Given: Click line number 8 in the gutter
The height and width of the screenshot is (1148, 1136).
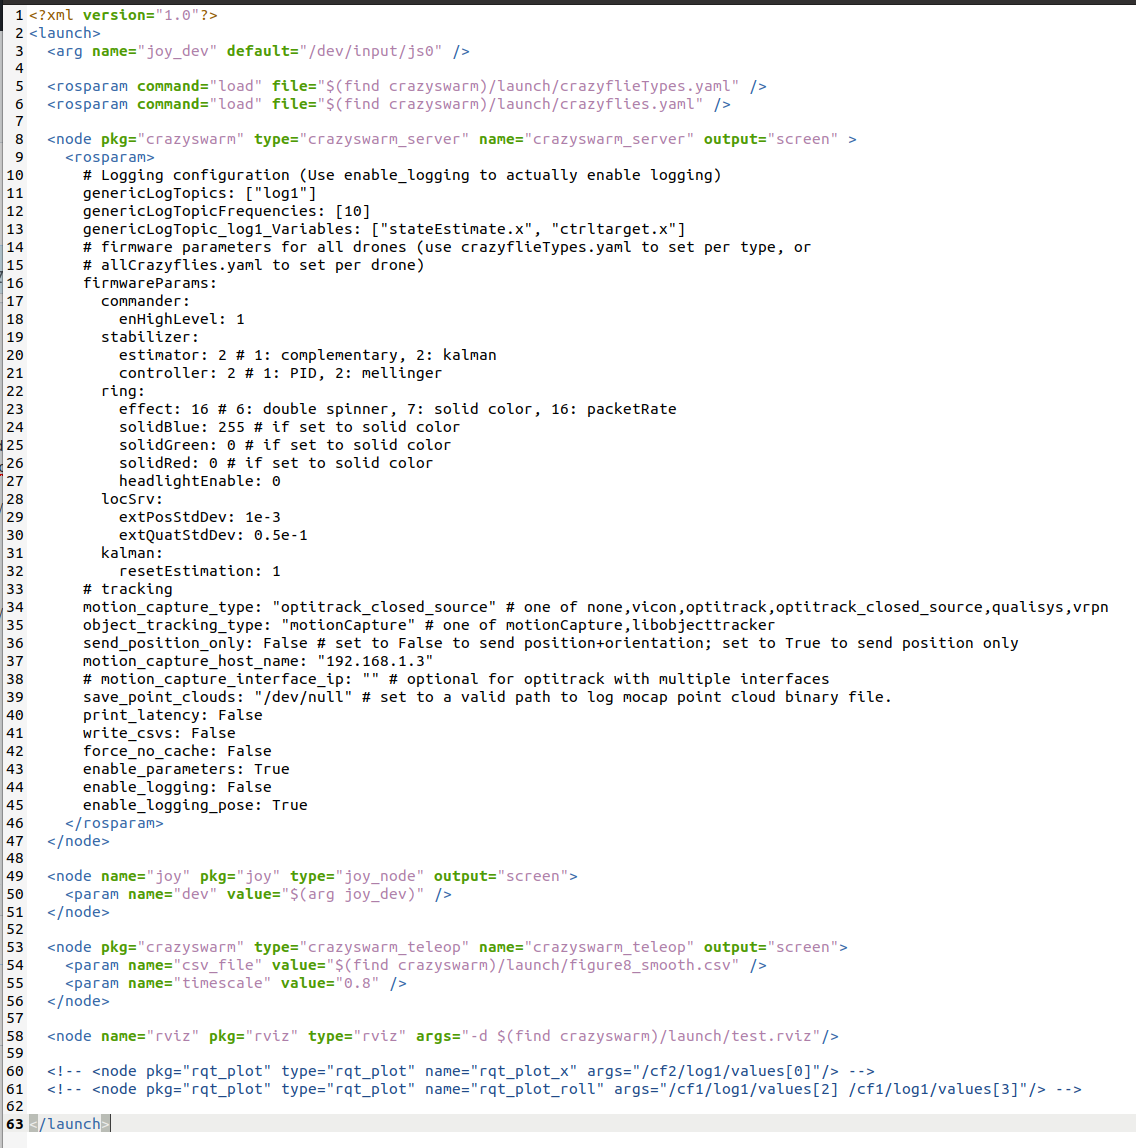Looking at the screenshot, I should pyautogui.click(x=19, y=139).
